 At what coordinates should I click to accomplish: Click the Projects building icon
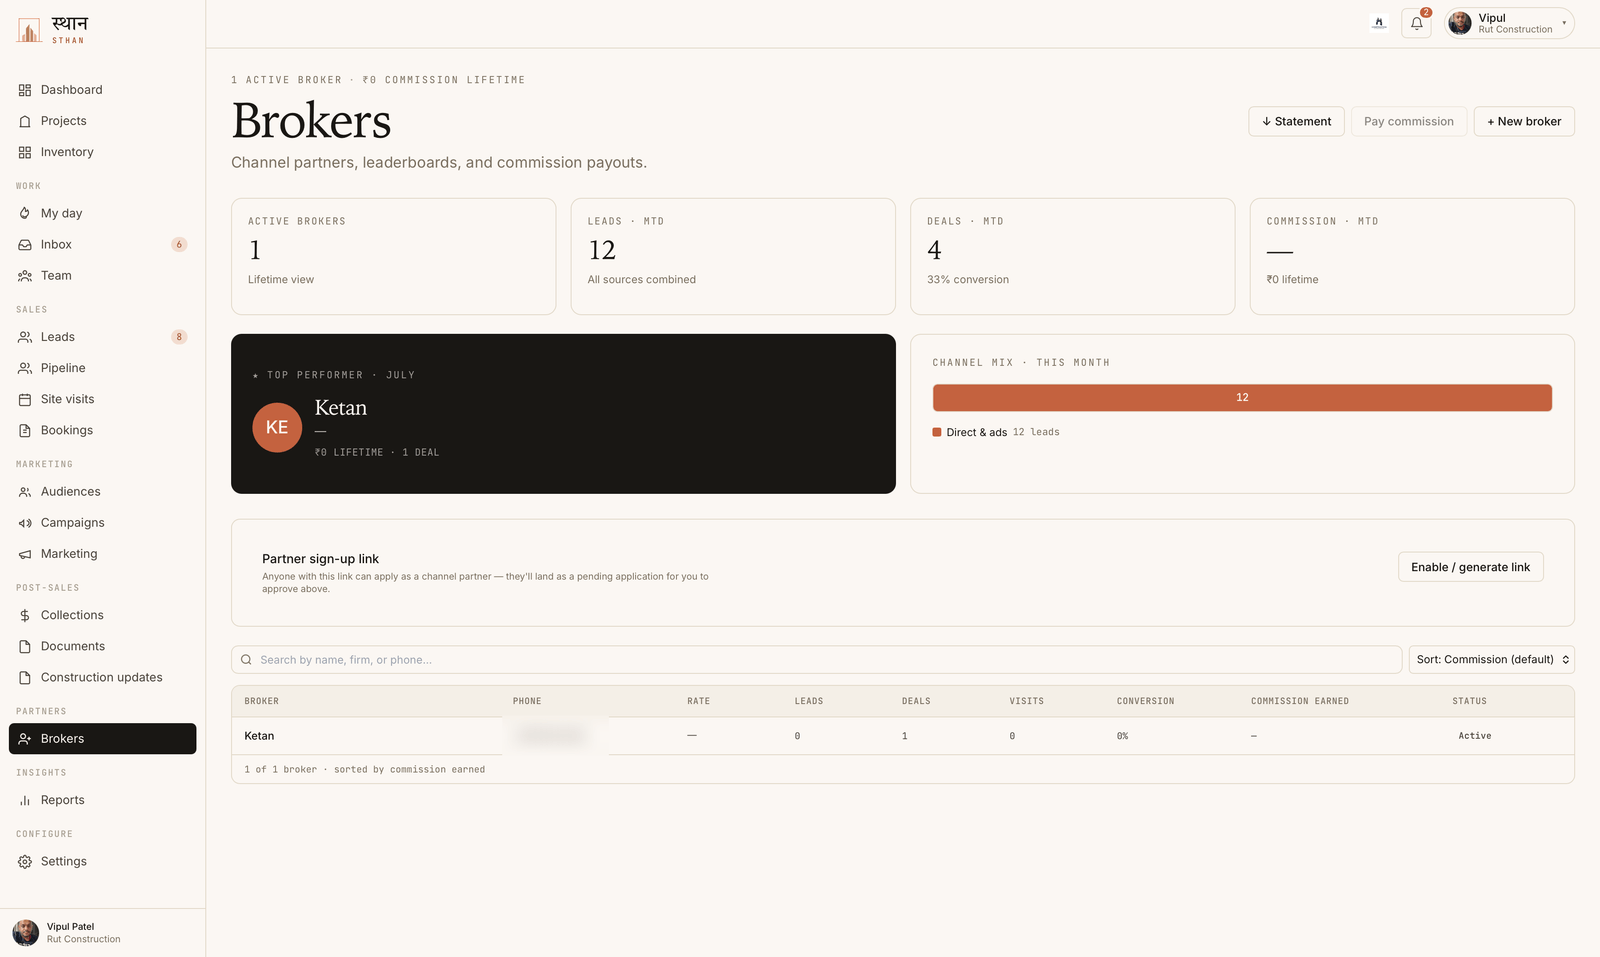click(x=25, y=121)
